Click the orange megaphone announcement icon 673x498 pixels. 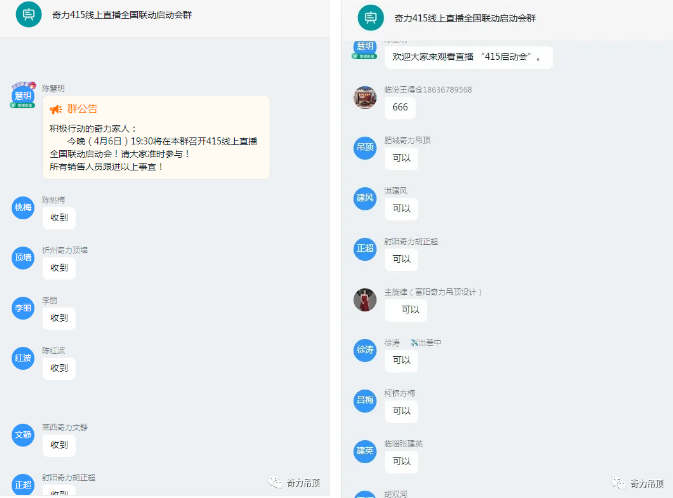click(x=56, y=109)
